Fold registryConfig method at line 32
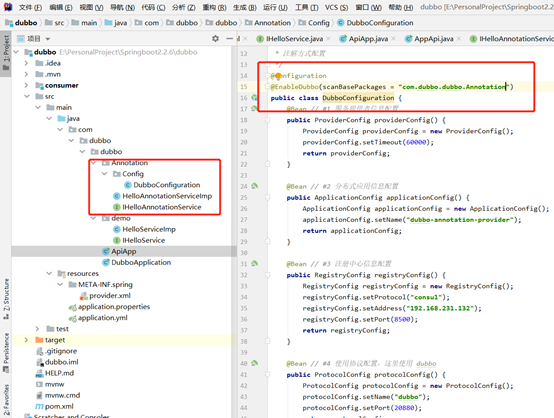This screenshot has height=418, width=554. [267, 275]
